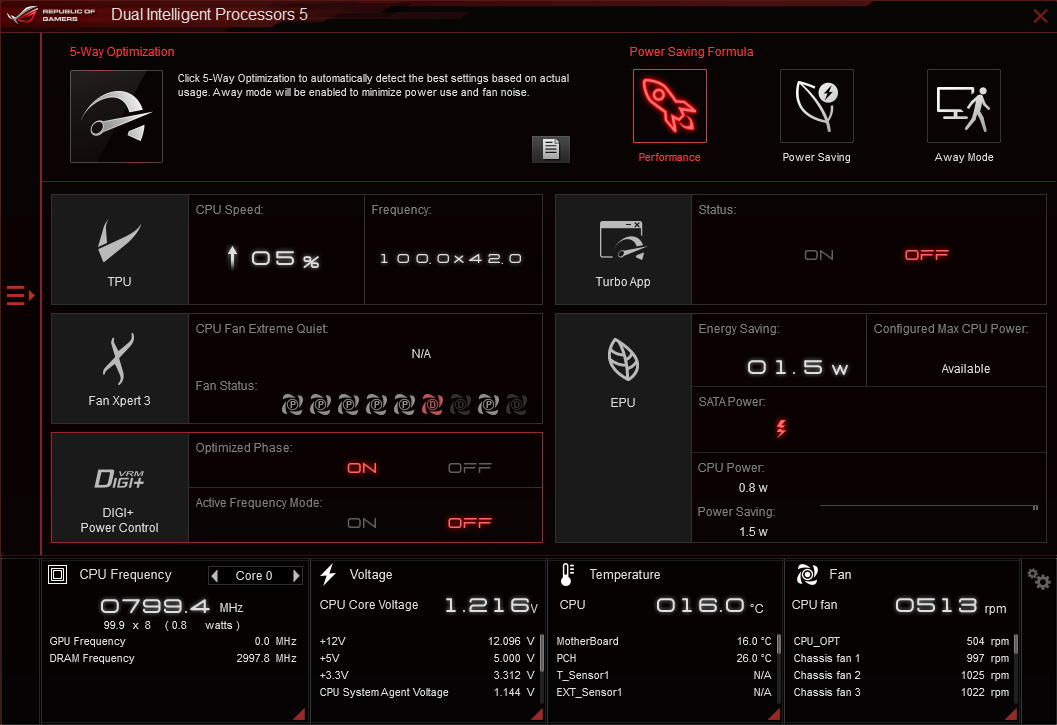
Task: Click the Frequency 100.0x42.0 value
Action: [x=451, y=258]
